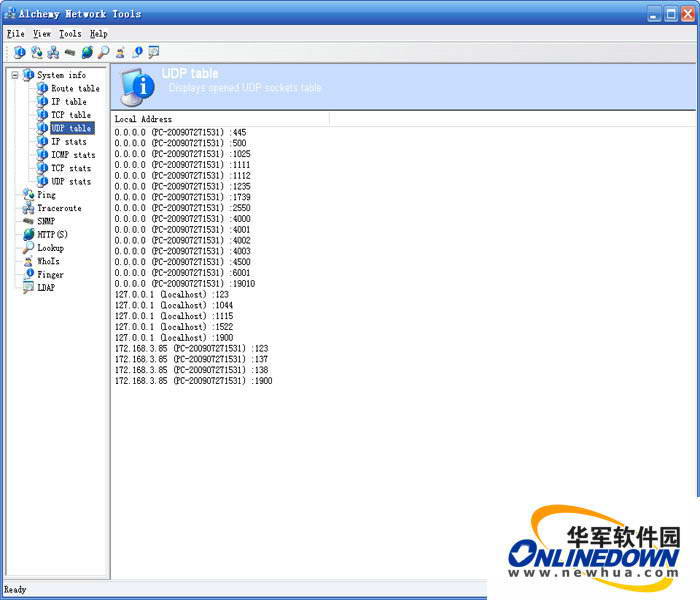Screen dimensions: 700x600
Task: Collapse the System info tree node
Action: point(15,75)
